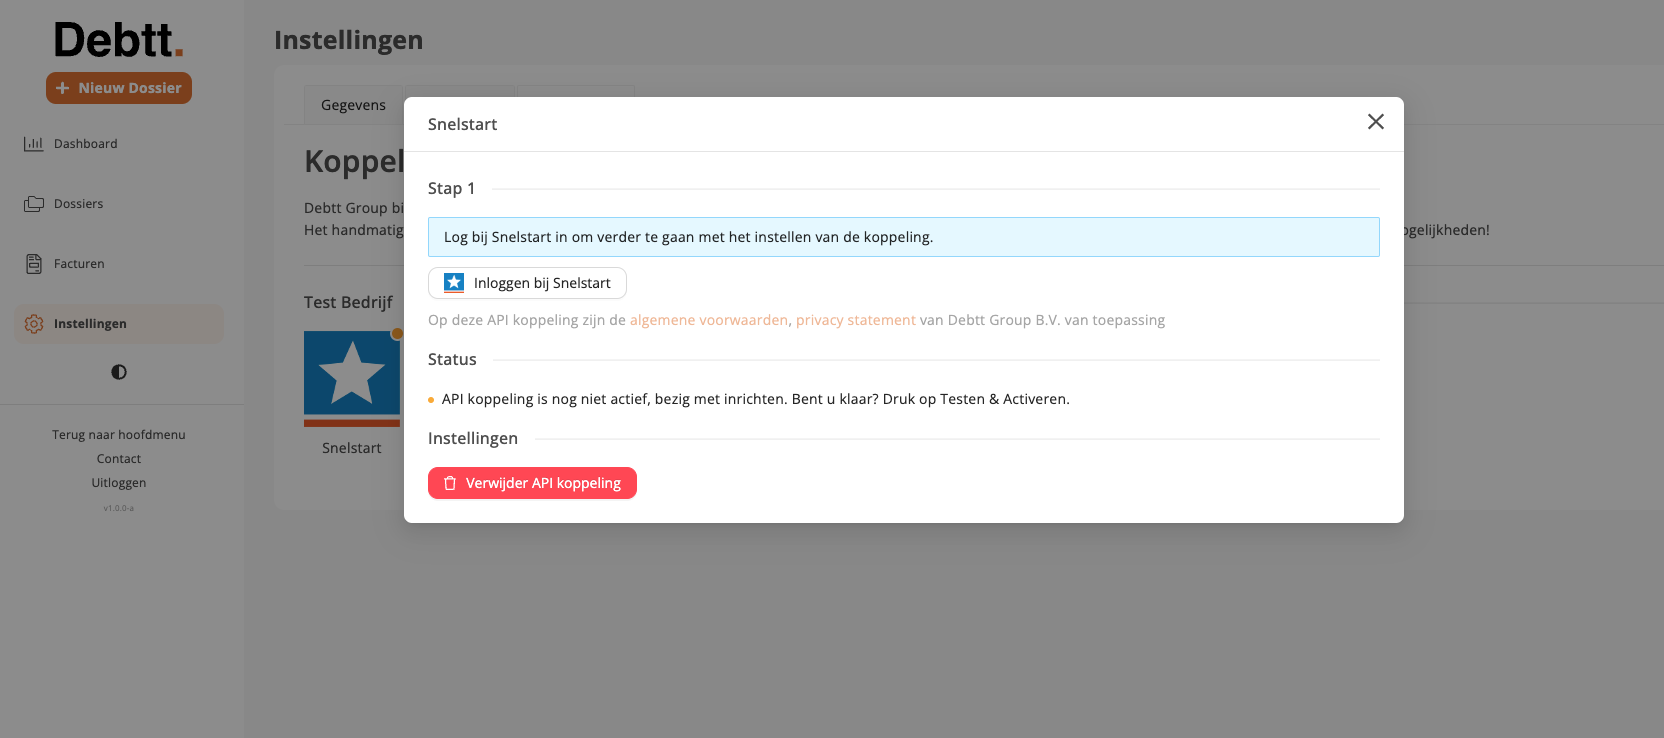Open the Contact link in sidebar

coord(119,459)
